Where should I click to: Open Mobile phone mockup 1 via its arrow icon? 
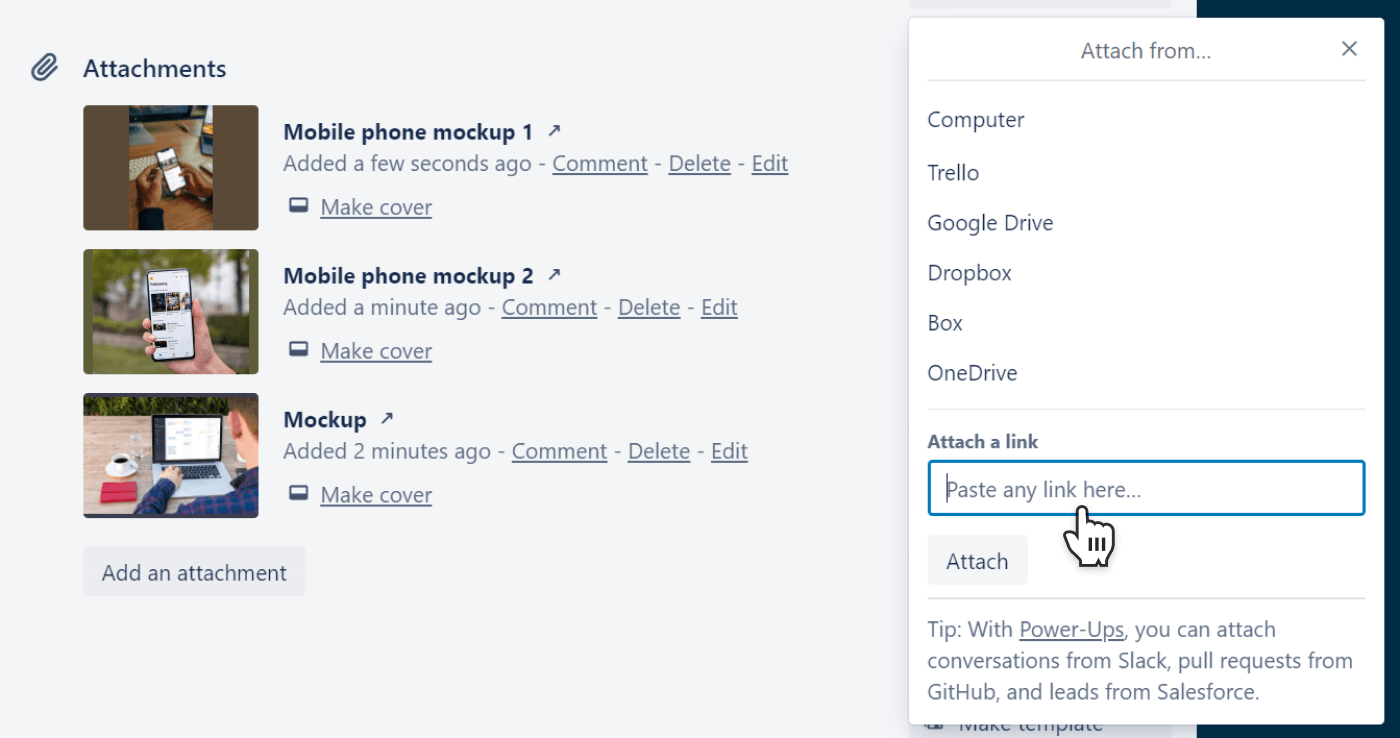click(x=555, y=129)
